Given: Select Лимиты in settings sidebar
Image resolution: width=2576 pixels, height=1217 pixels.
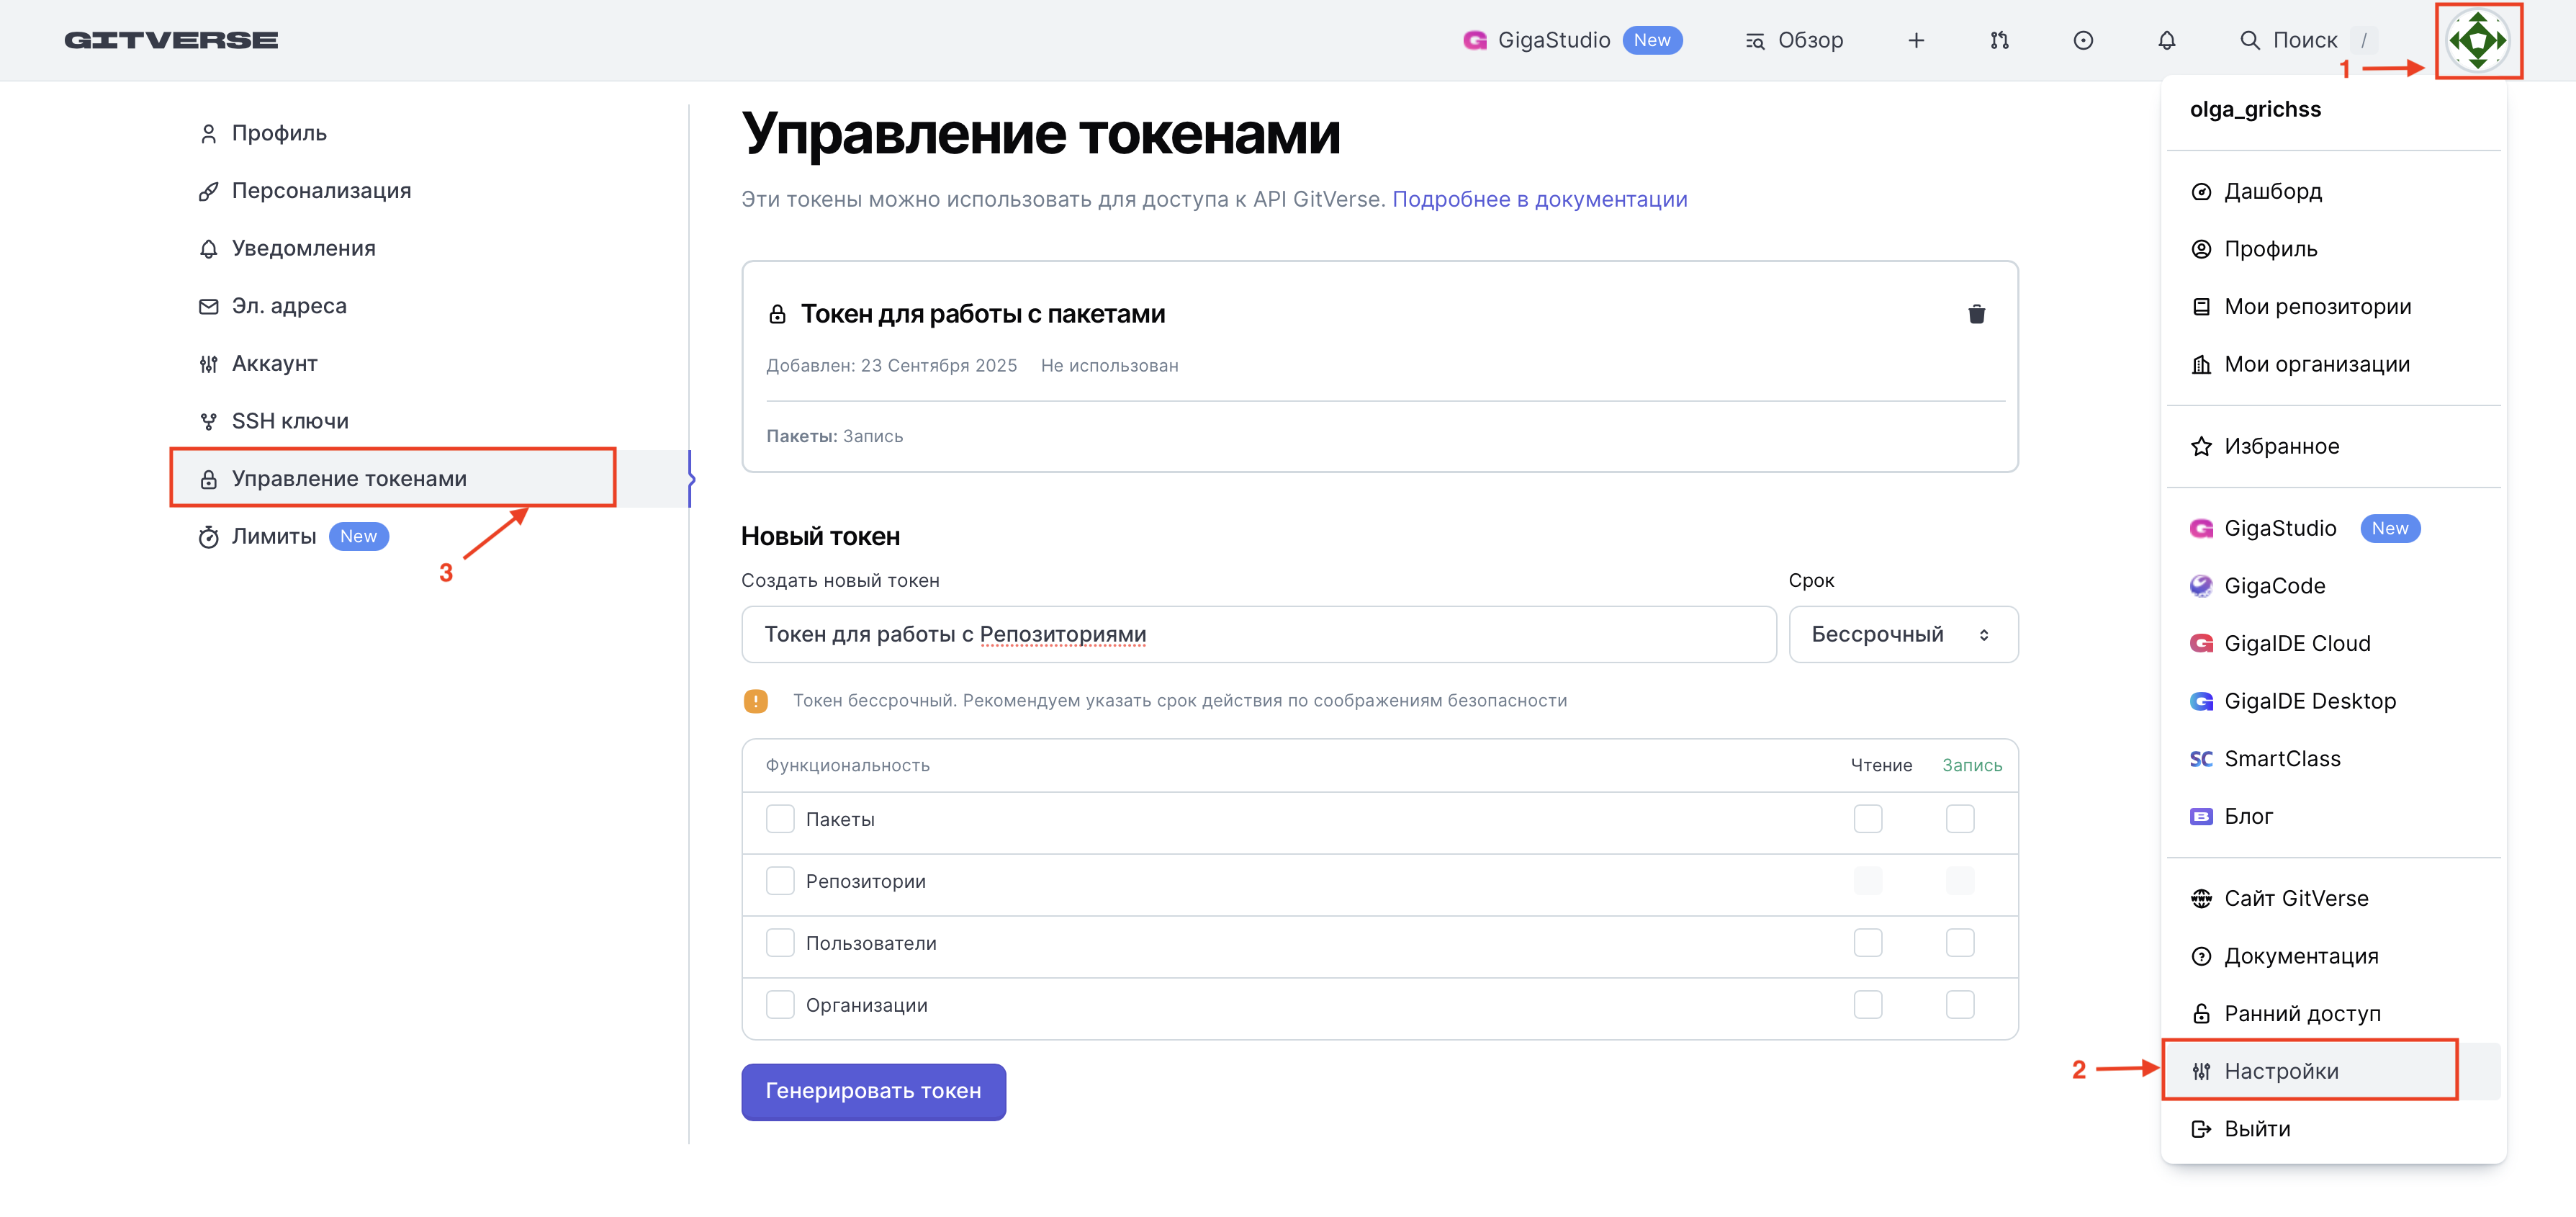Looking at the screenshot, I should [274, 536].
